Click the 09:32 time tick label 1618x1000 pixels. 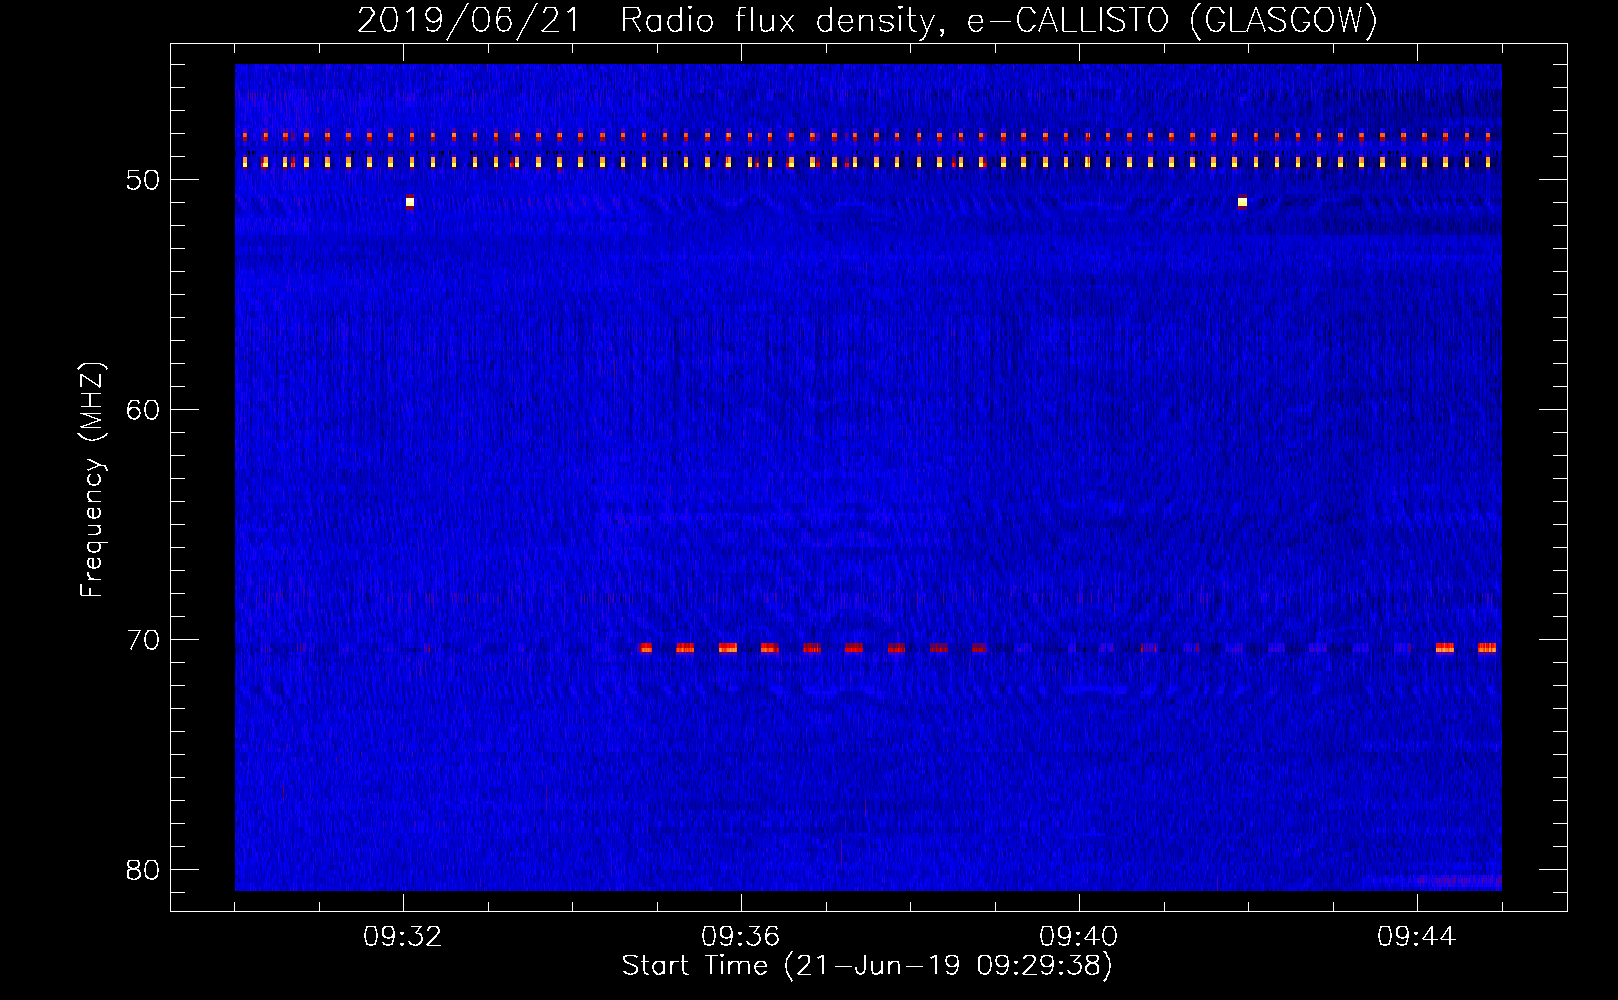(x=403, y=937)
